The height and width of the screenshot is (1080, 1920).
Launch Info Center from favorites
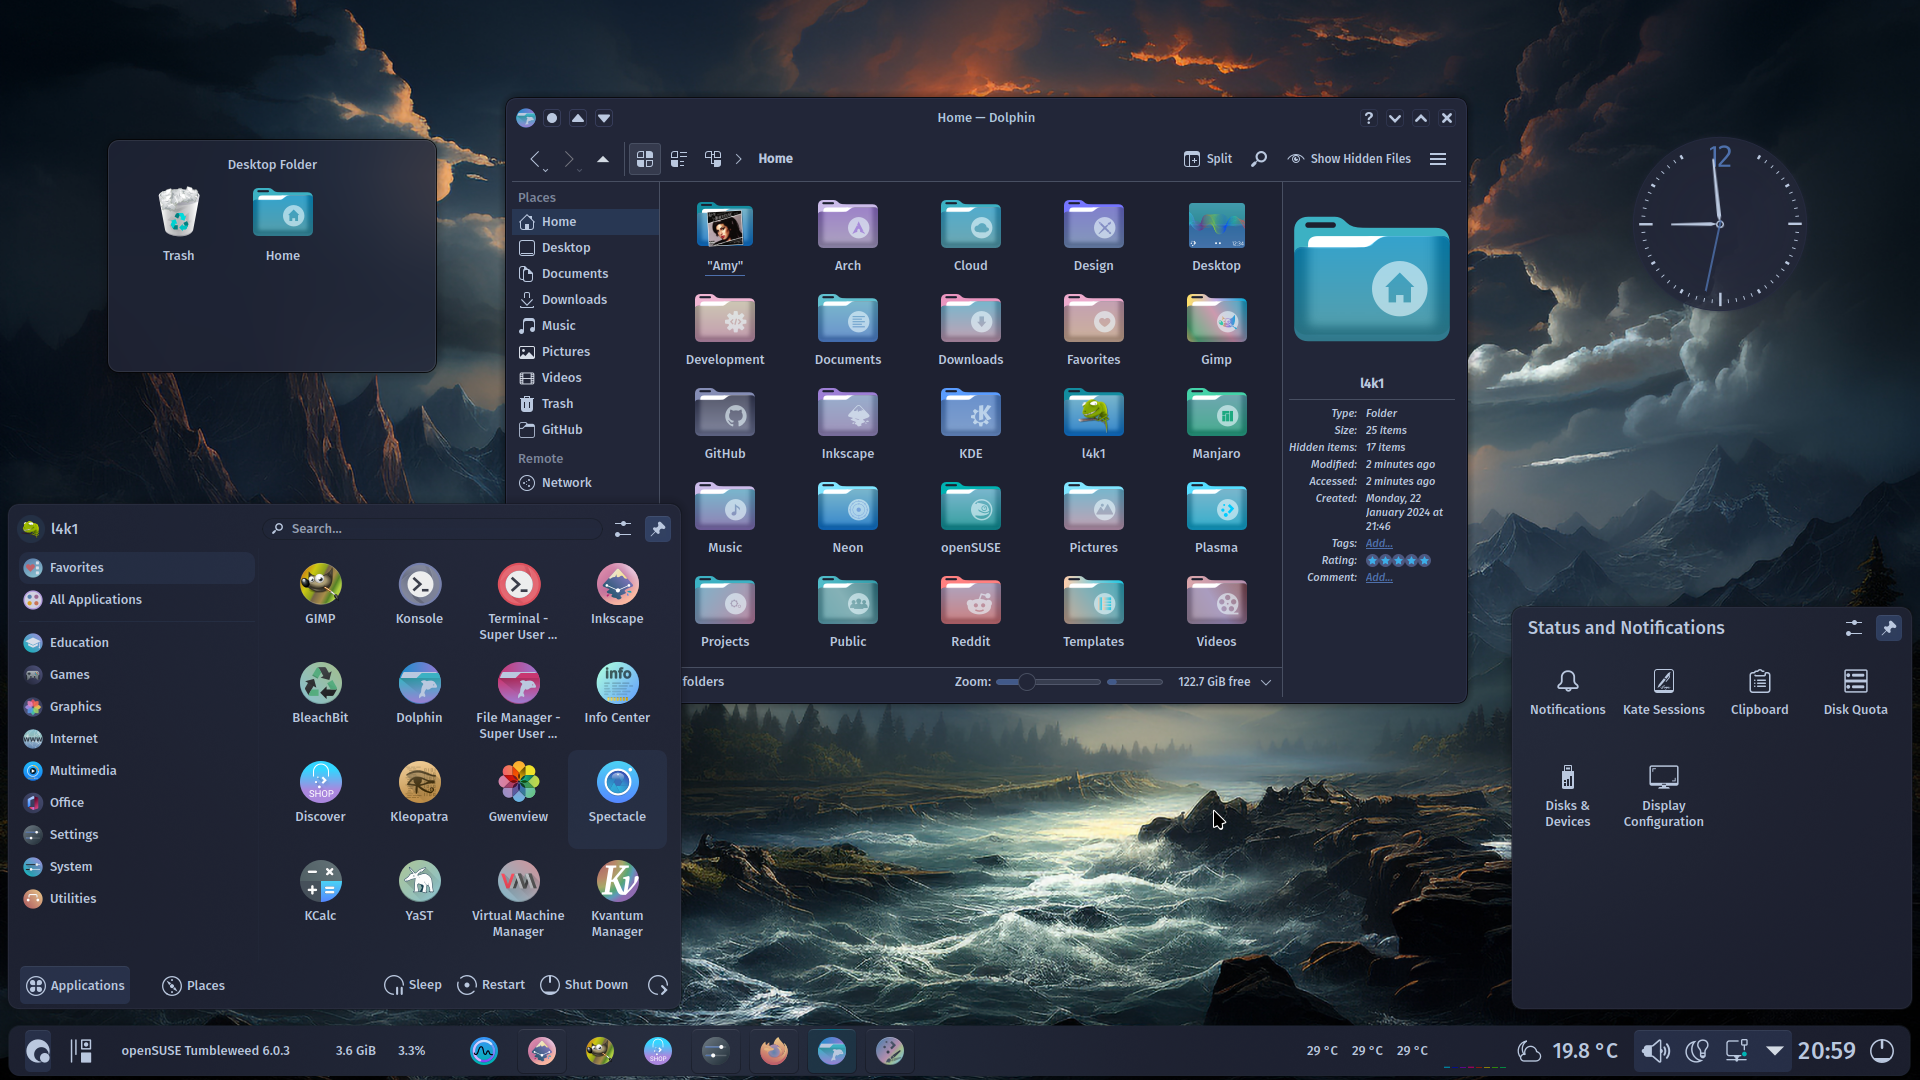pos(617,693)
